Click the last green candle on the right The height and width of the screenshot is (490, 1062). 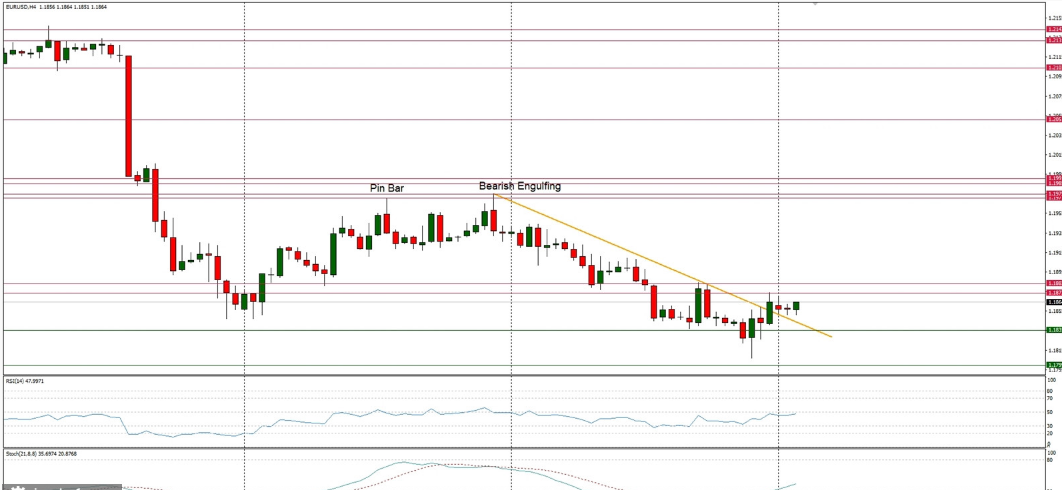pyautogui.click(x=796, y=306)
